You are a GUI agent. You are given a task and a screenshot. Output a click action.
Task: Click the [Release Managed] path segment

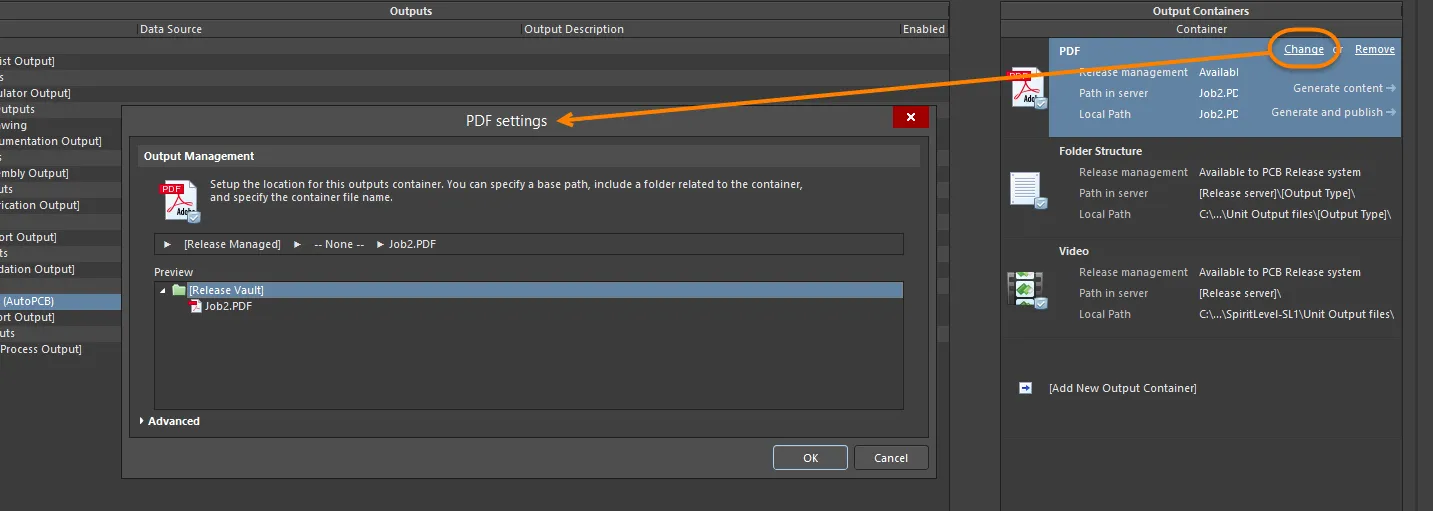click(232, 244)
